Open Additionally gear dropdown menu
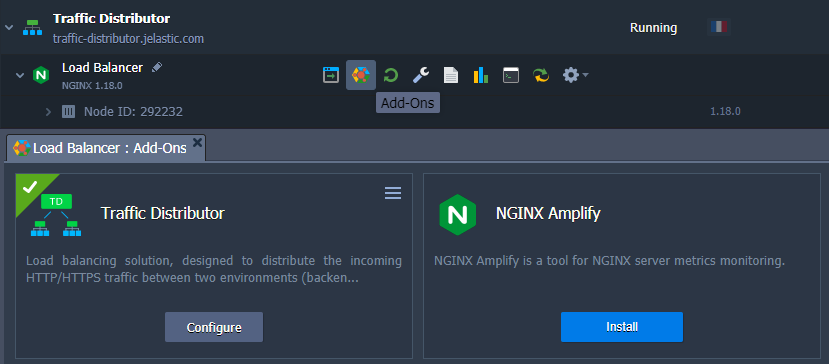 pyautogui.click(x=575, y=75)
